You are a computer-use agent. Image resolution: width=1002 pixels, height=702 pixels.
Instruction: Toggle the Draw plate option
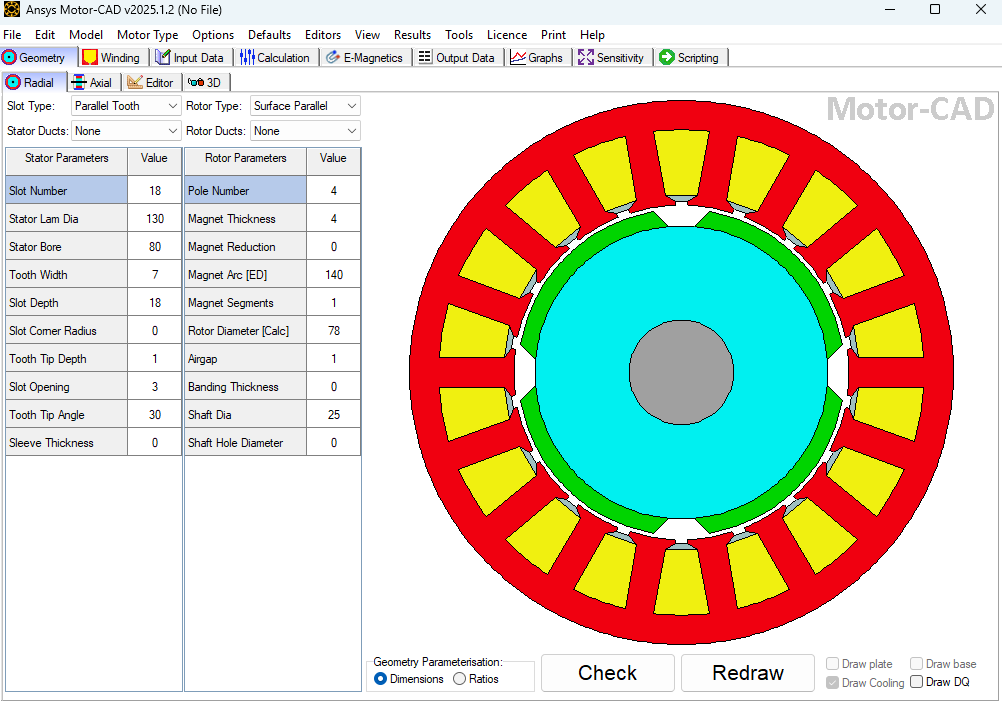pyautogui.click(x=832, y=664)
